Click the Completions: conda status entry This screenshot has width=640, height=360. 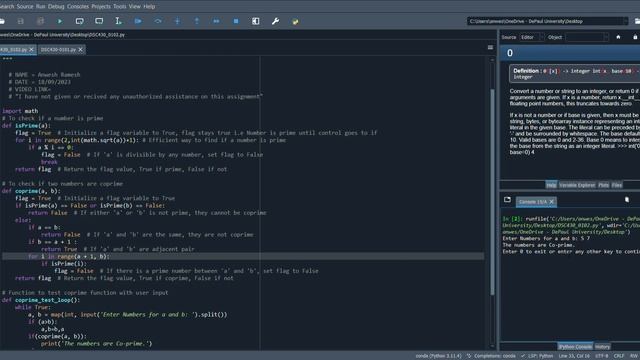pos(491,356)
